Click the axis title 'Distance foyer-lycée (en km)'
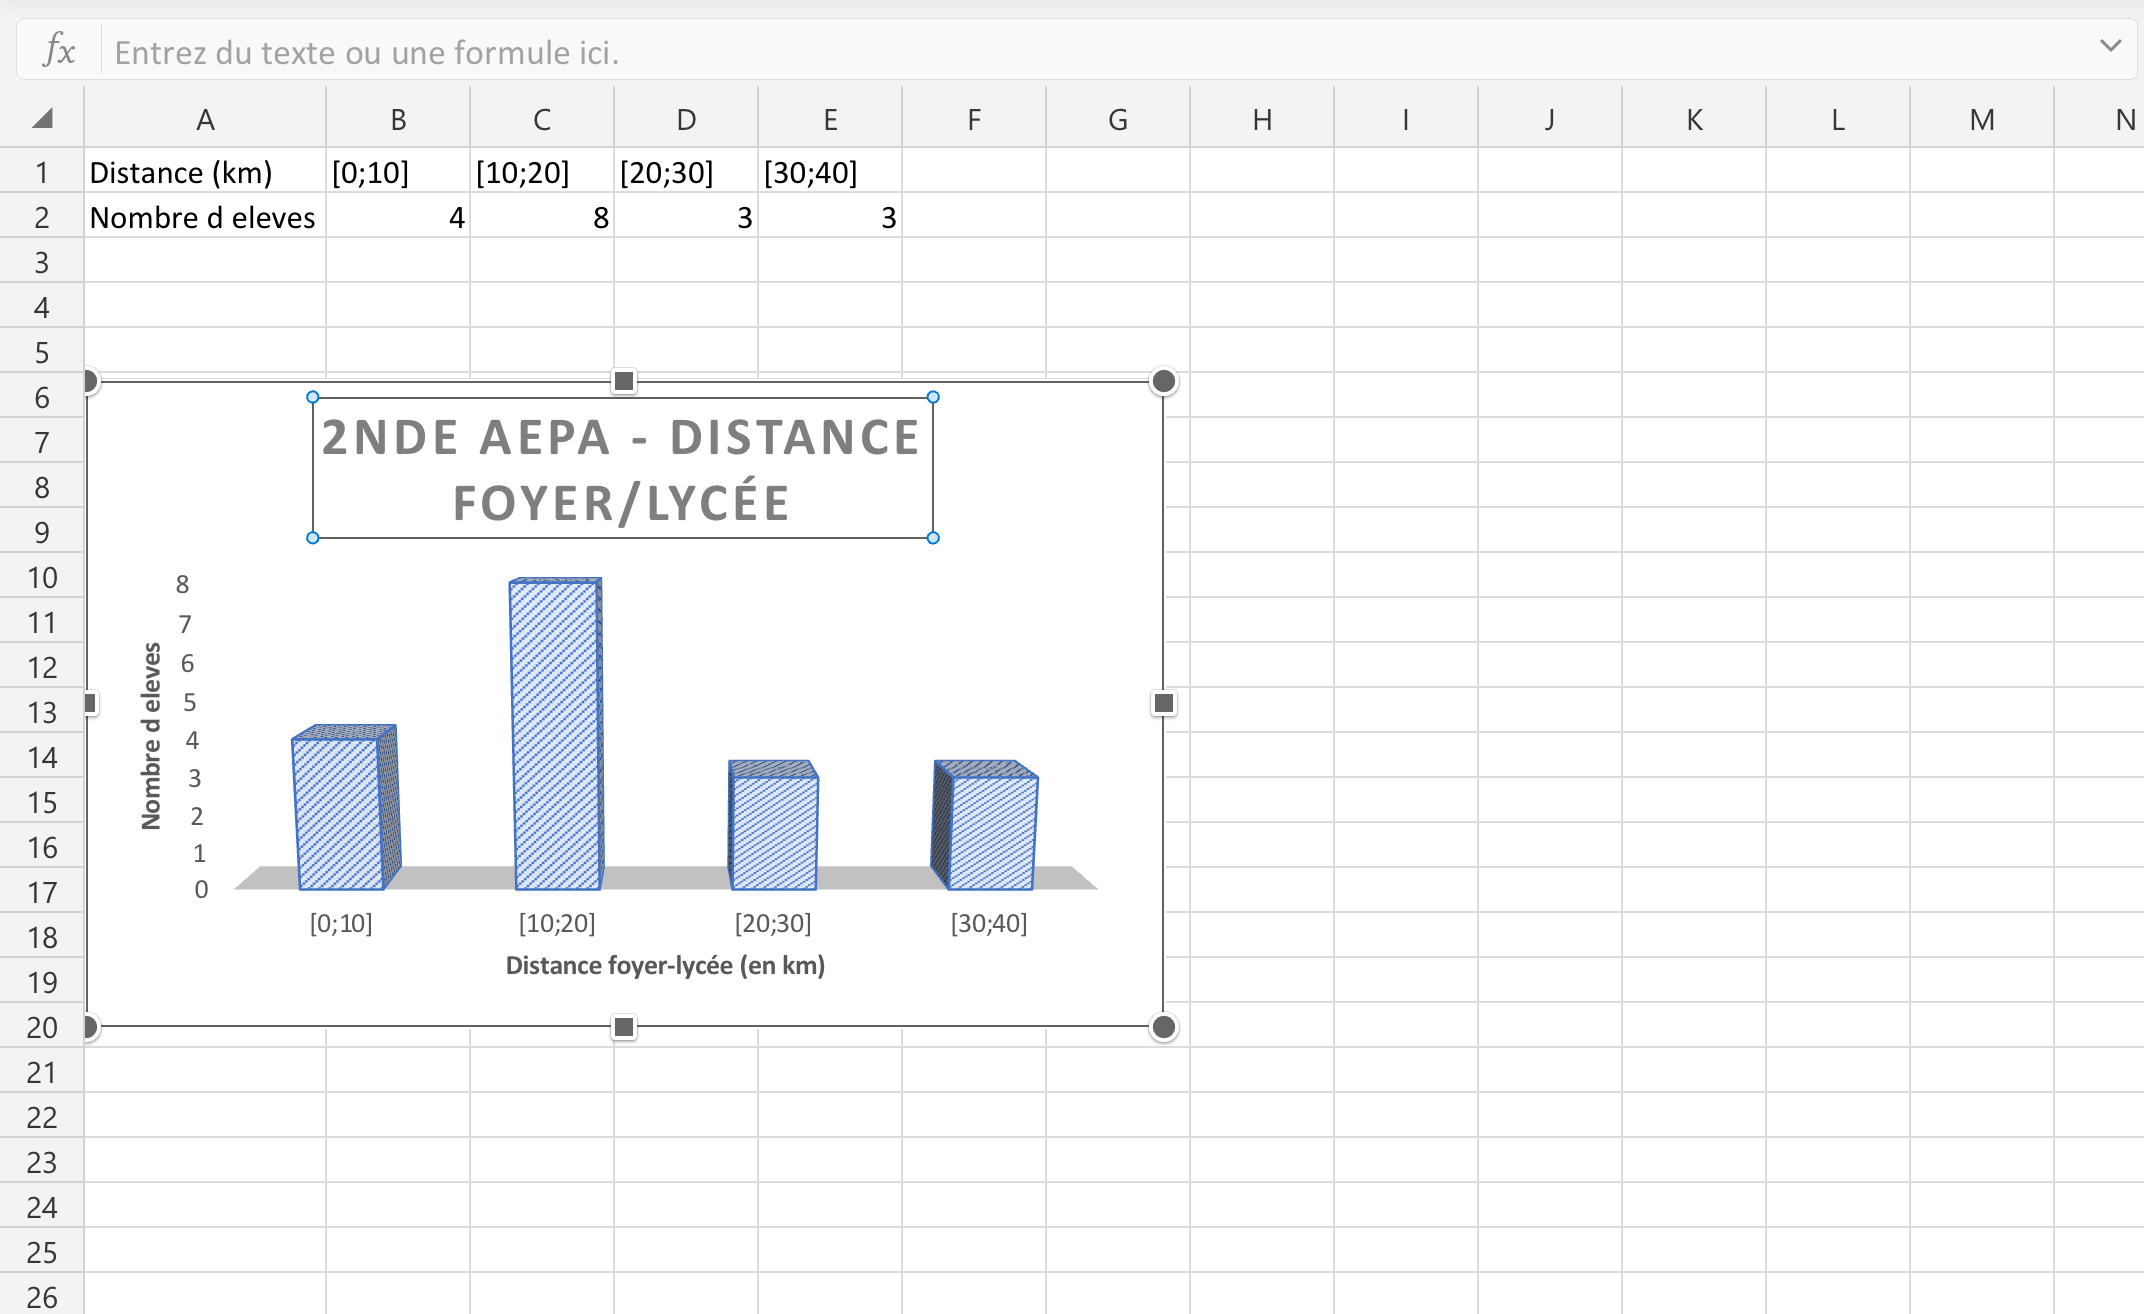The image size is (2144, 1314). click(x=665, y=965)
